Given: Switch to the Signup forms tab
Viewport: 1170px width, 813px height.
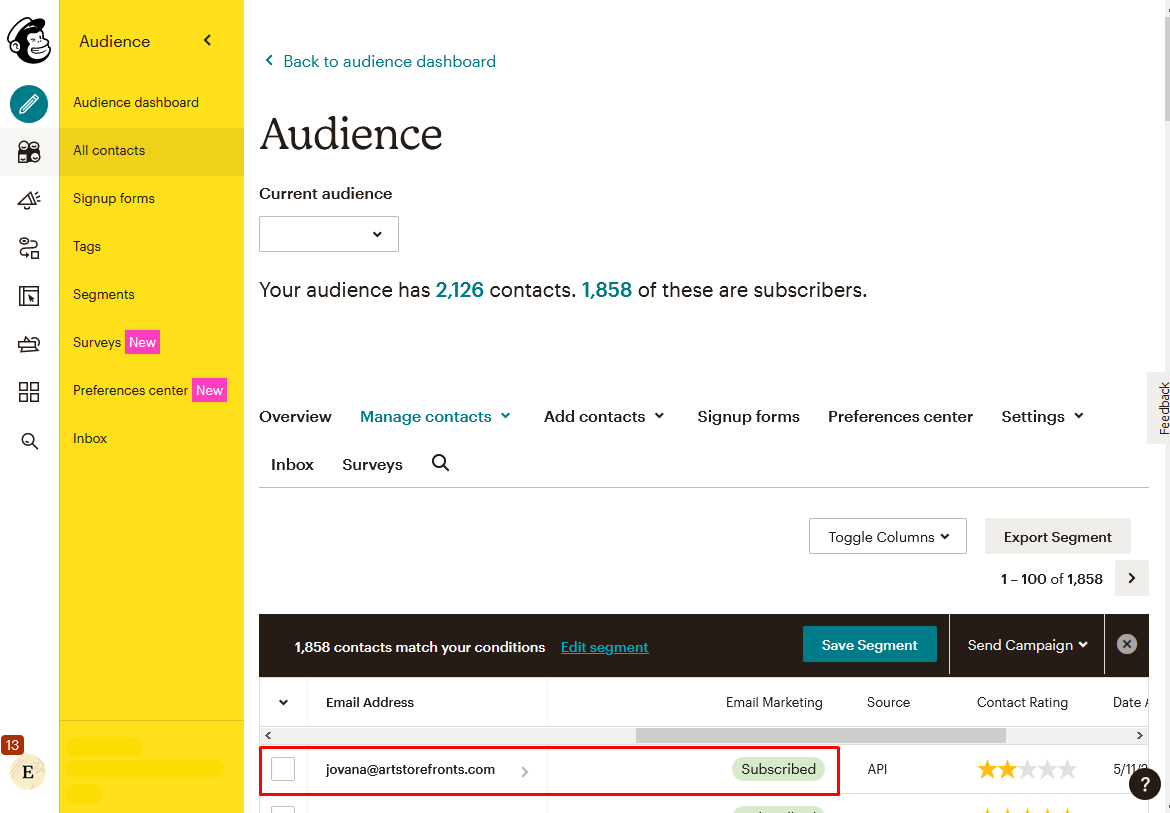Looking at the screenshot, I should (x=748, y=416).
